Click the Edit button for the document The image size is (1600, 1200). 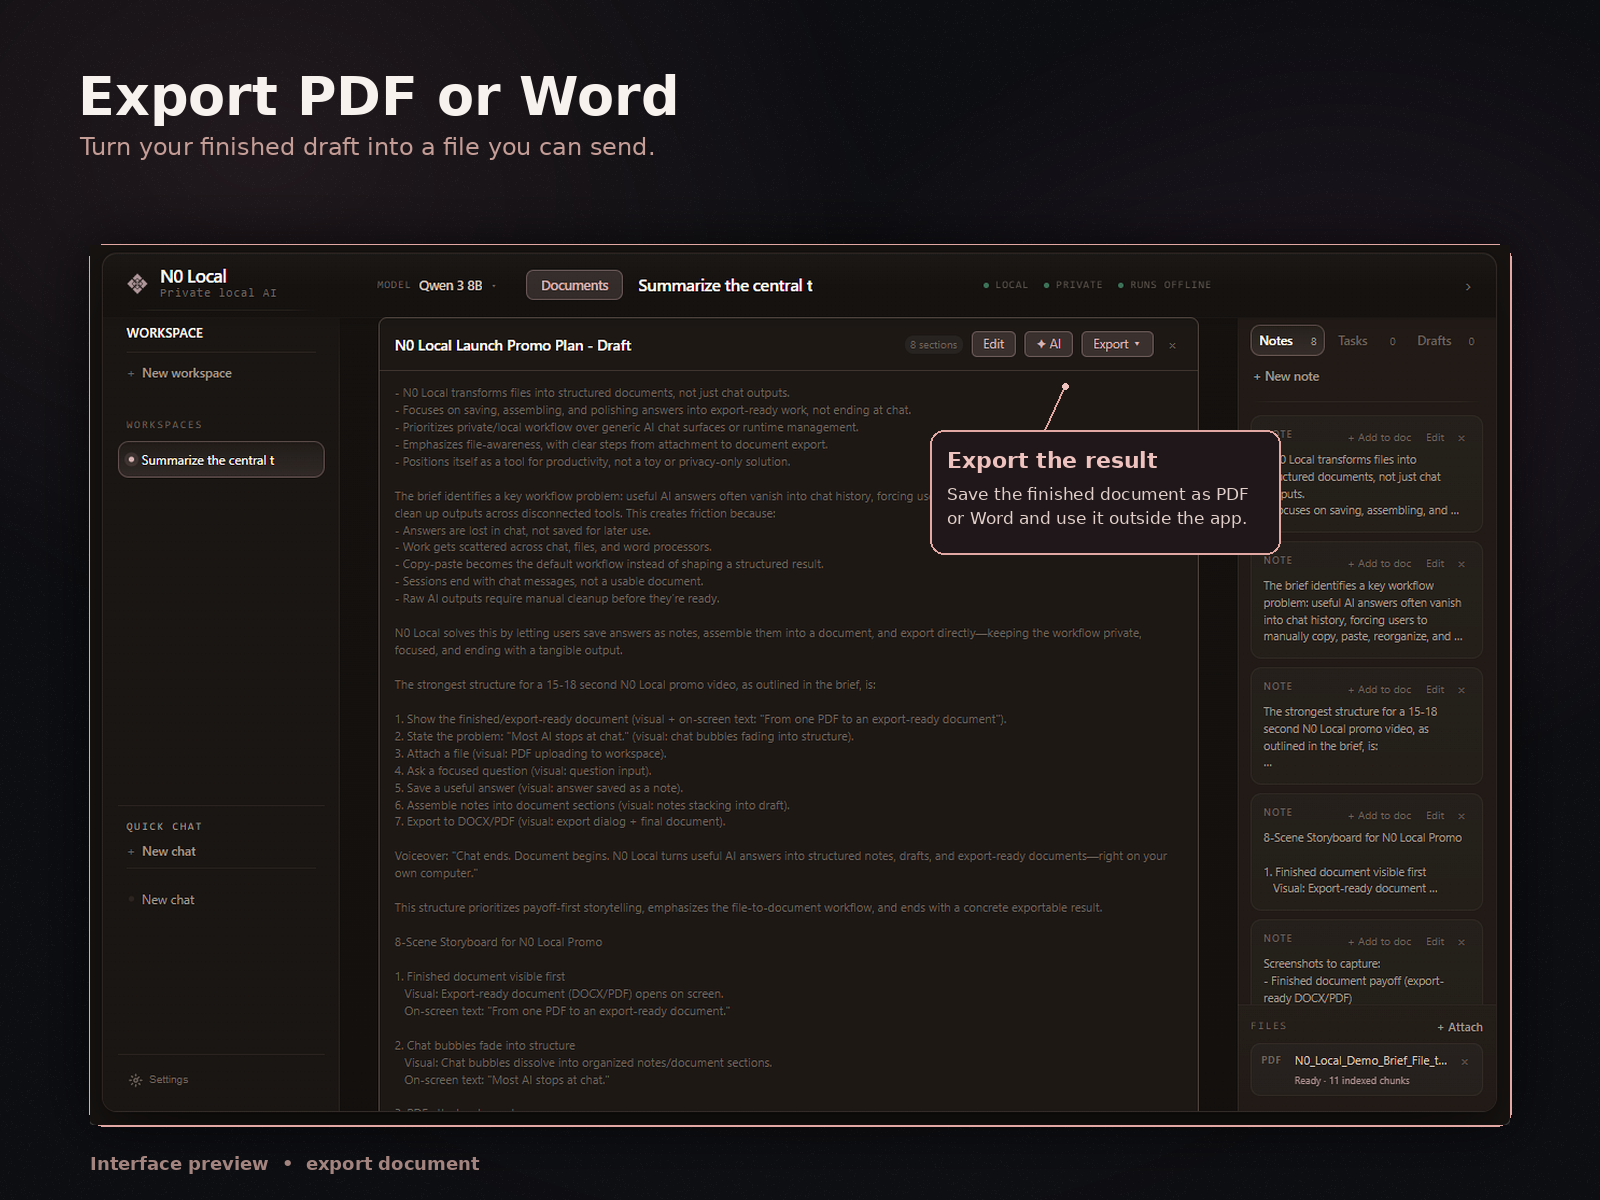coord(993,344)
